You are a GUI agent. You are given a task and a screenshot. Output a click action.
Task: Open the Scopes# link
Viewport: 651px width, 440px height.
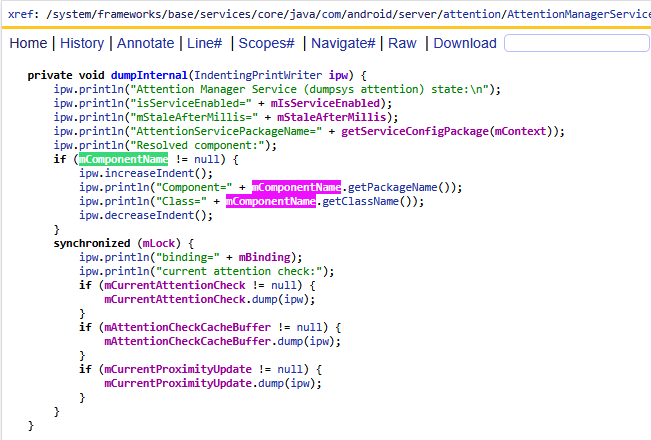tap(267, 43)
